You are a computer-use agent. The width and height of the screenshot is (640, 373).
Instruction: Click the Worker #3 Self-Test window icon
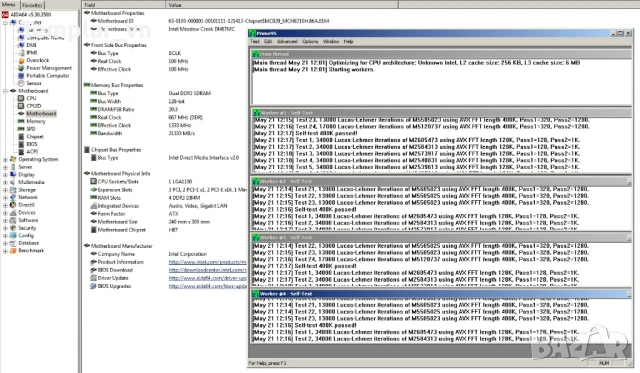[x=256, y=238]
